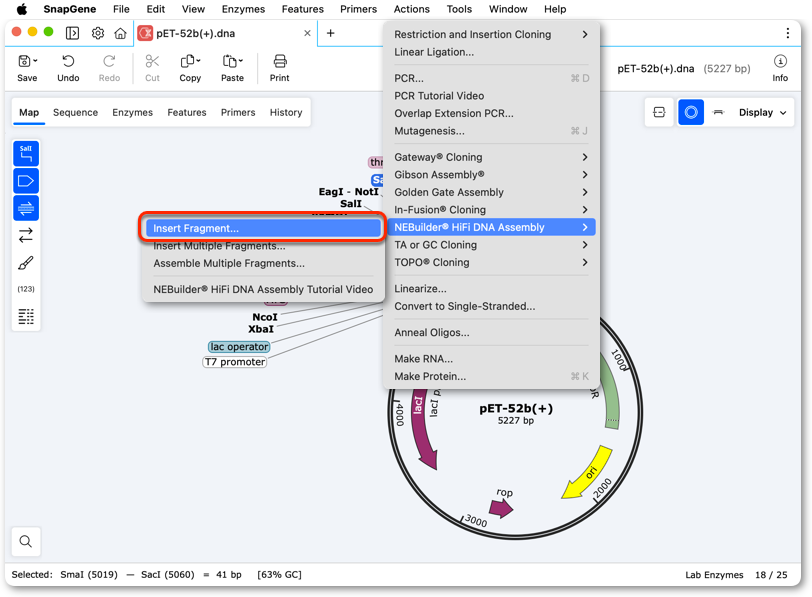This screenshot has width=812, height=597.
Task: Open Save options dropdown arrow
Action: coord(35,61)
